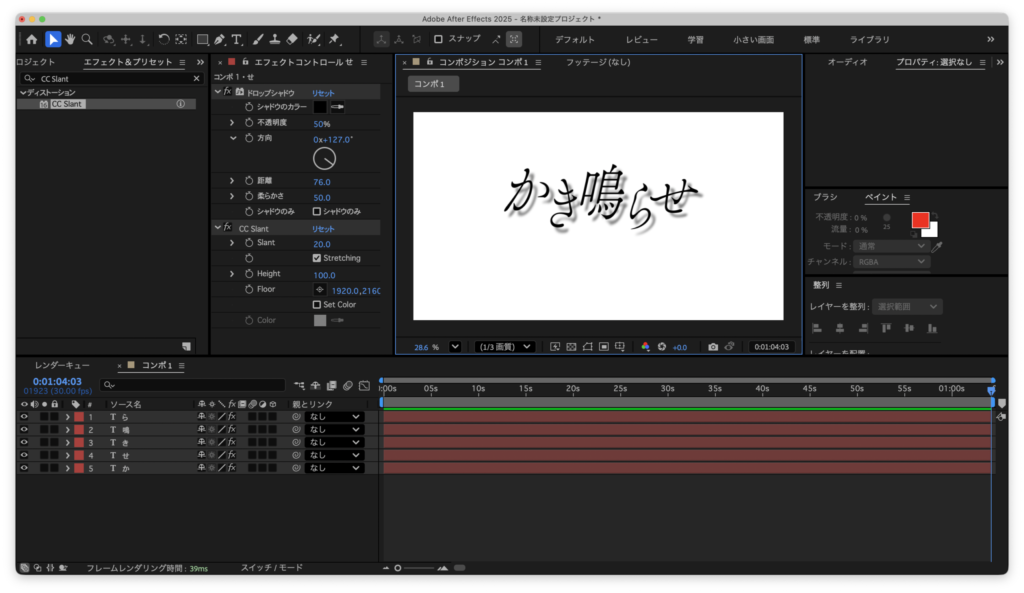Screen dimensions: 1024x593
Task: Click the コンポ1 breadcrumb button in viewer
Action: click(x=433, y=84)
